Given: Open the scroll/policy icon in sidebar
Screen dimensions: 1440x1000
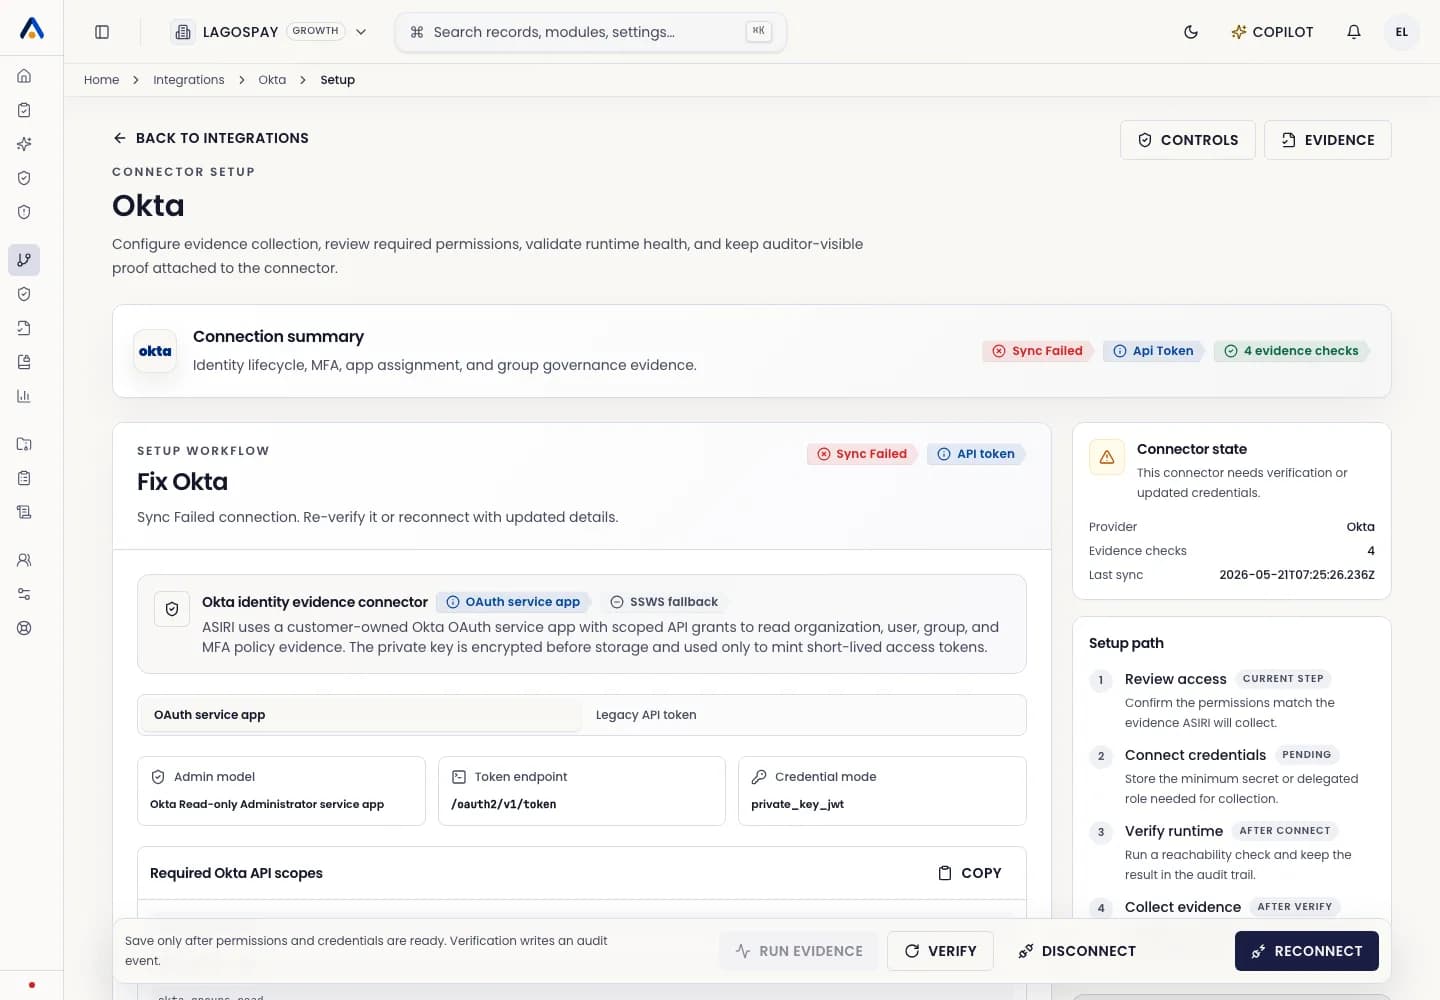Looking at the screenshot, I should click(24, 512).
